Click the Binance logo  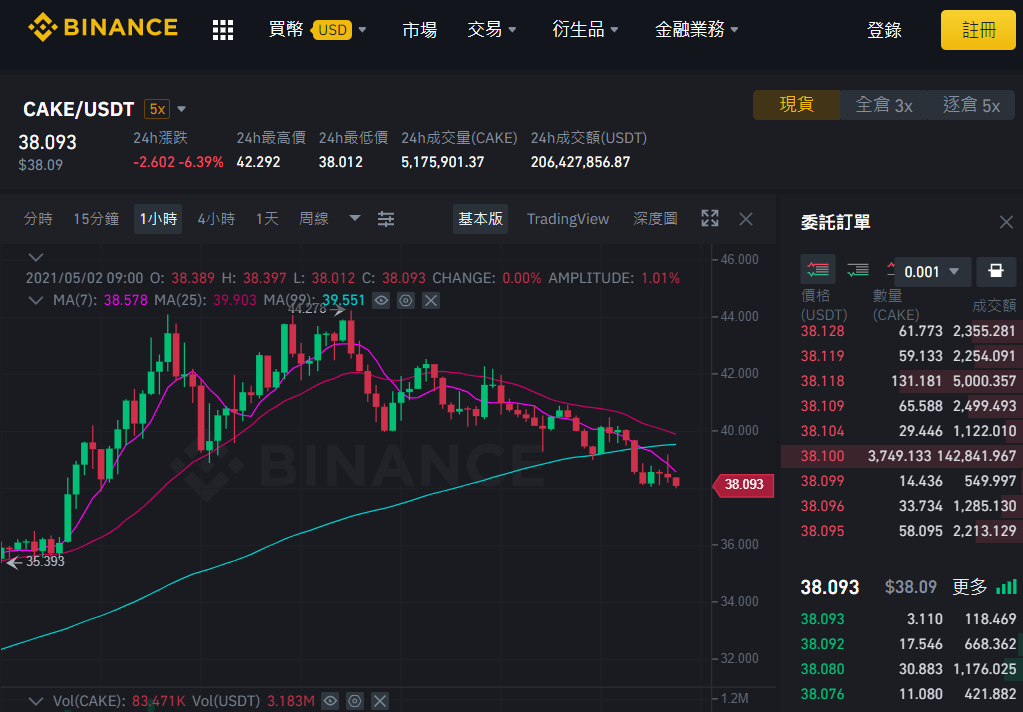[x=103, y=27]
